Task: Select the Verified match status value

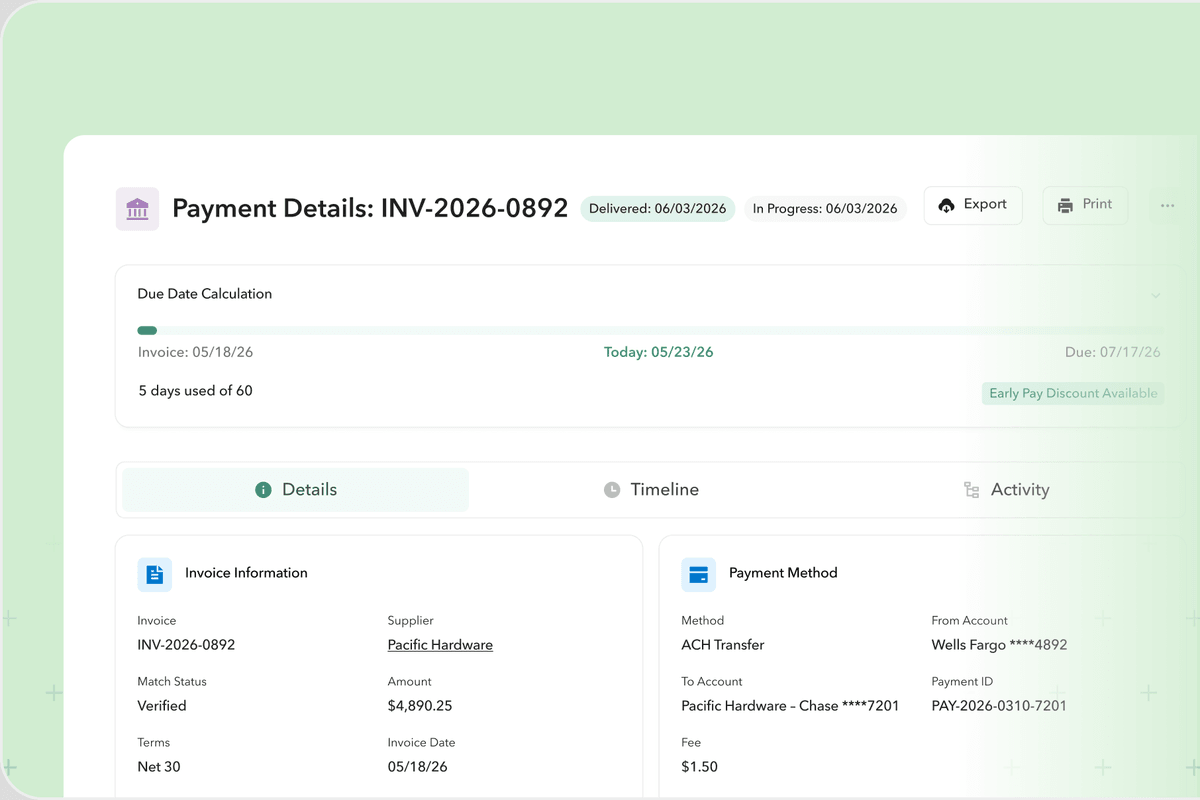Action: pyautogui.click(x=162, y=706)
